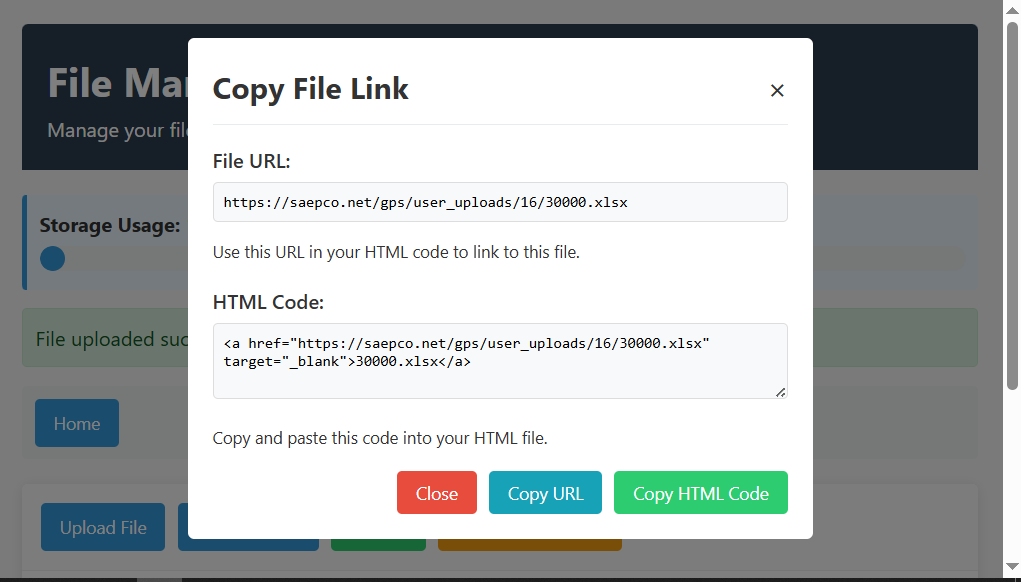Click inside the File URL field
1021x582 pixels.
tap(500, 202)
